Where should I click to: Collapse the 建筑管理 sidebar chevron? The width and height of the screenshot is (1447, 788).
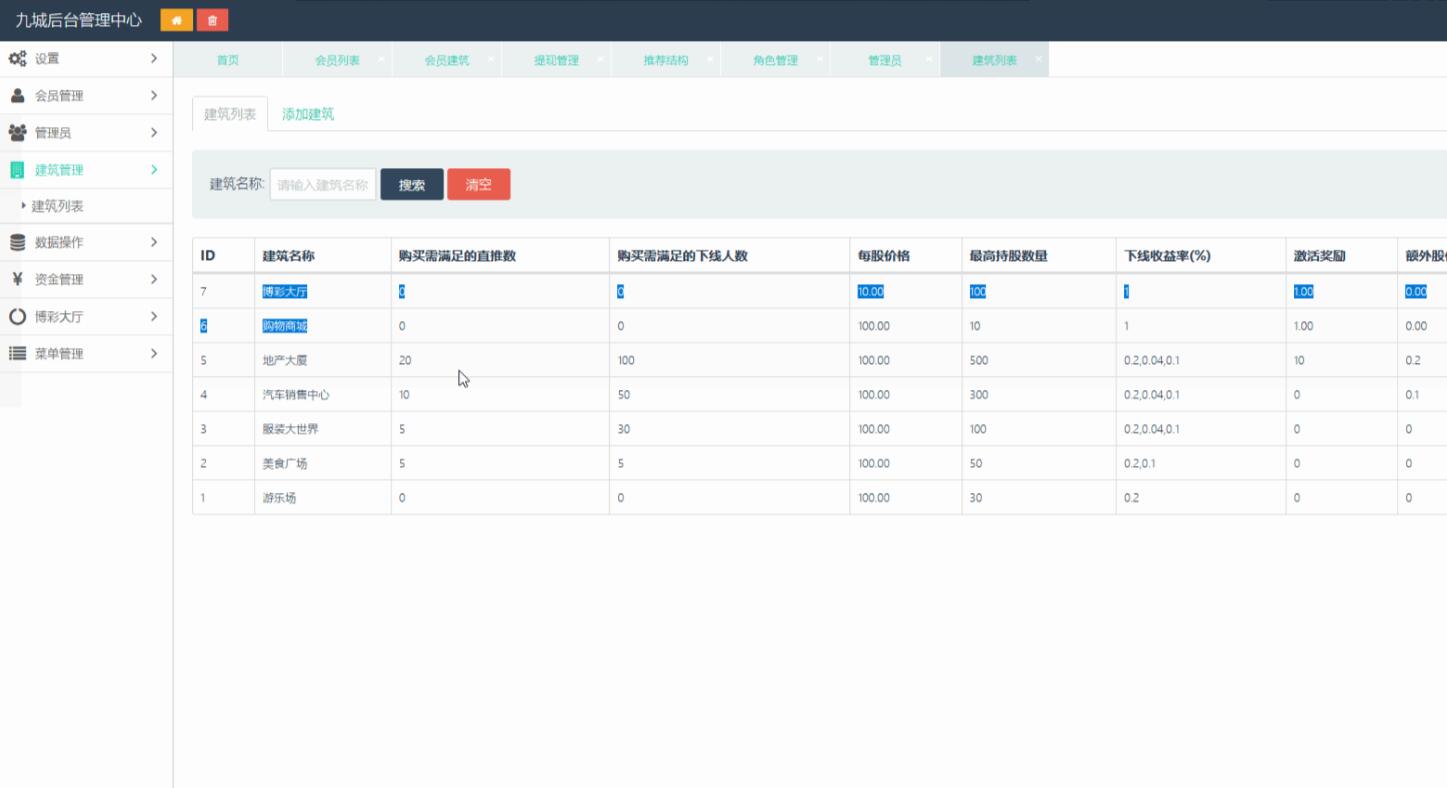pos(154,170)
